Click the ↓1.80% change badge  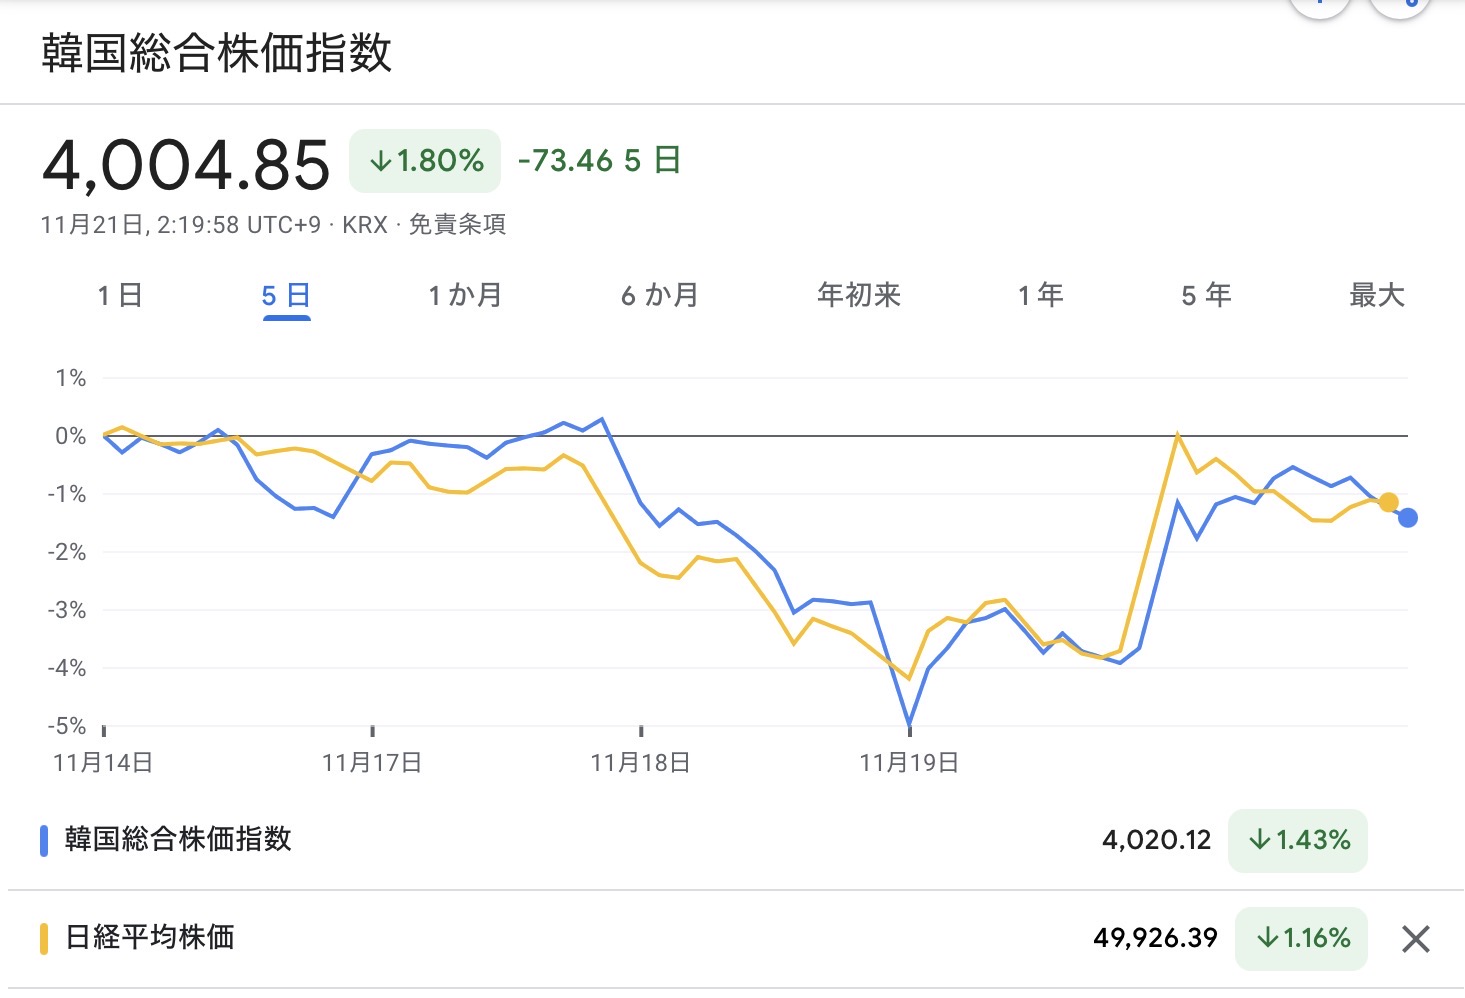pyautogui.click(x=425, y=161)
